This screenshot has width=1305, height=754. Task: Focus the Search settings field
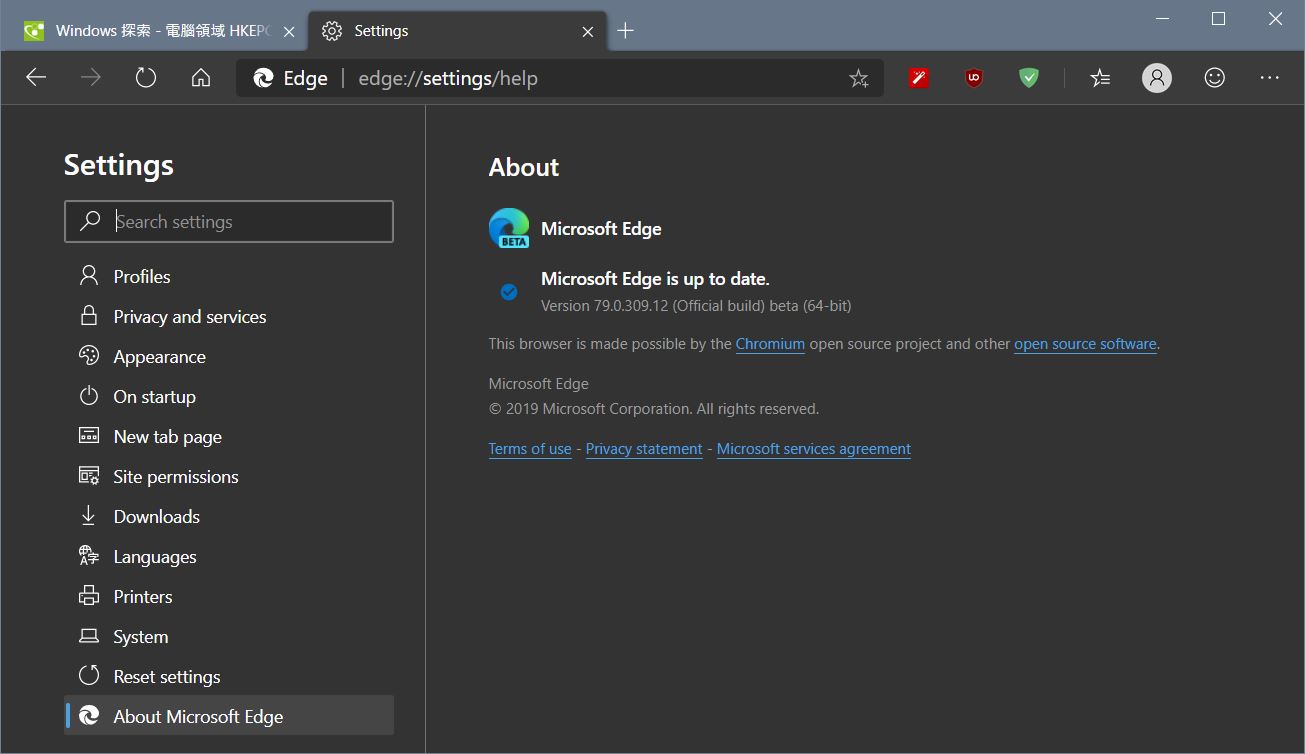point(229,222)
